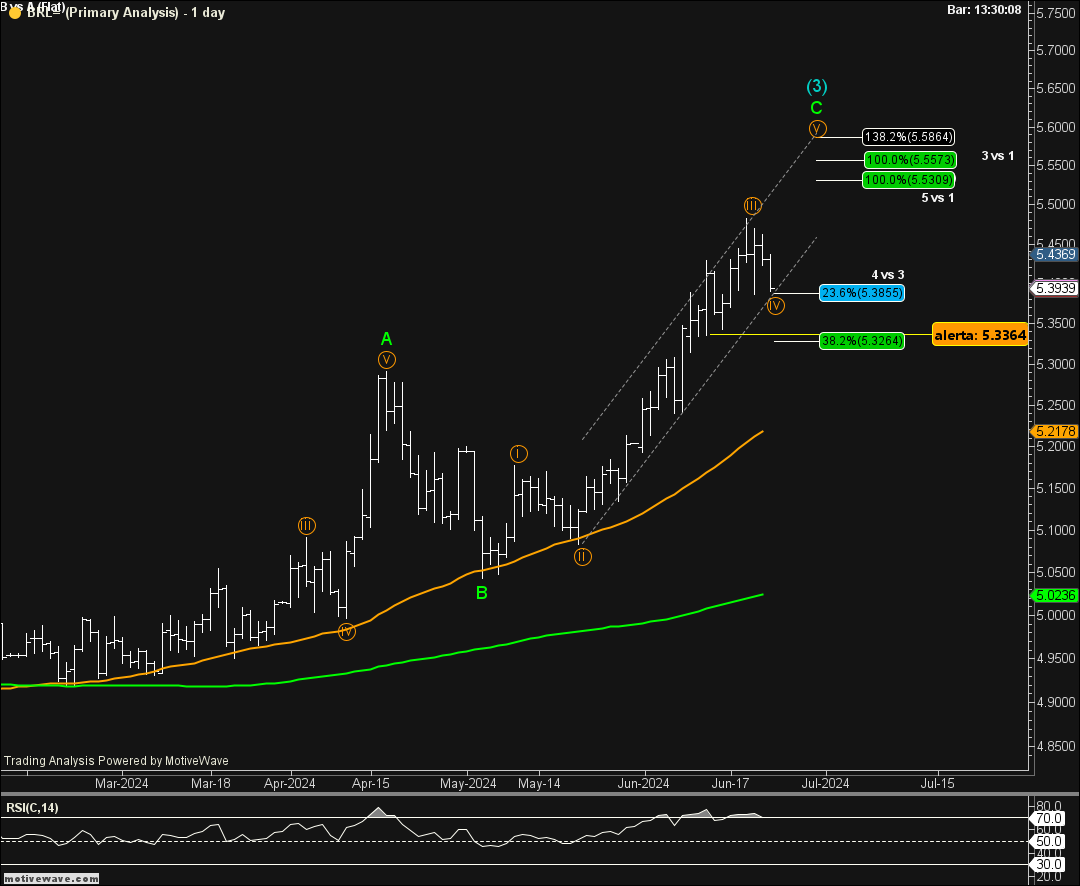This screenshot has width=1080, height=886.
Task: Click the Apr-2024 date axis label
Action: point(290,783)
